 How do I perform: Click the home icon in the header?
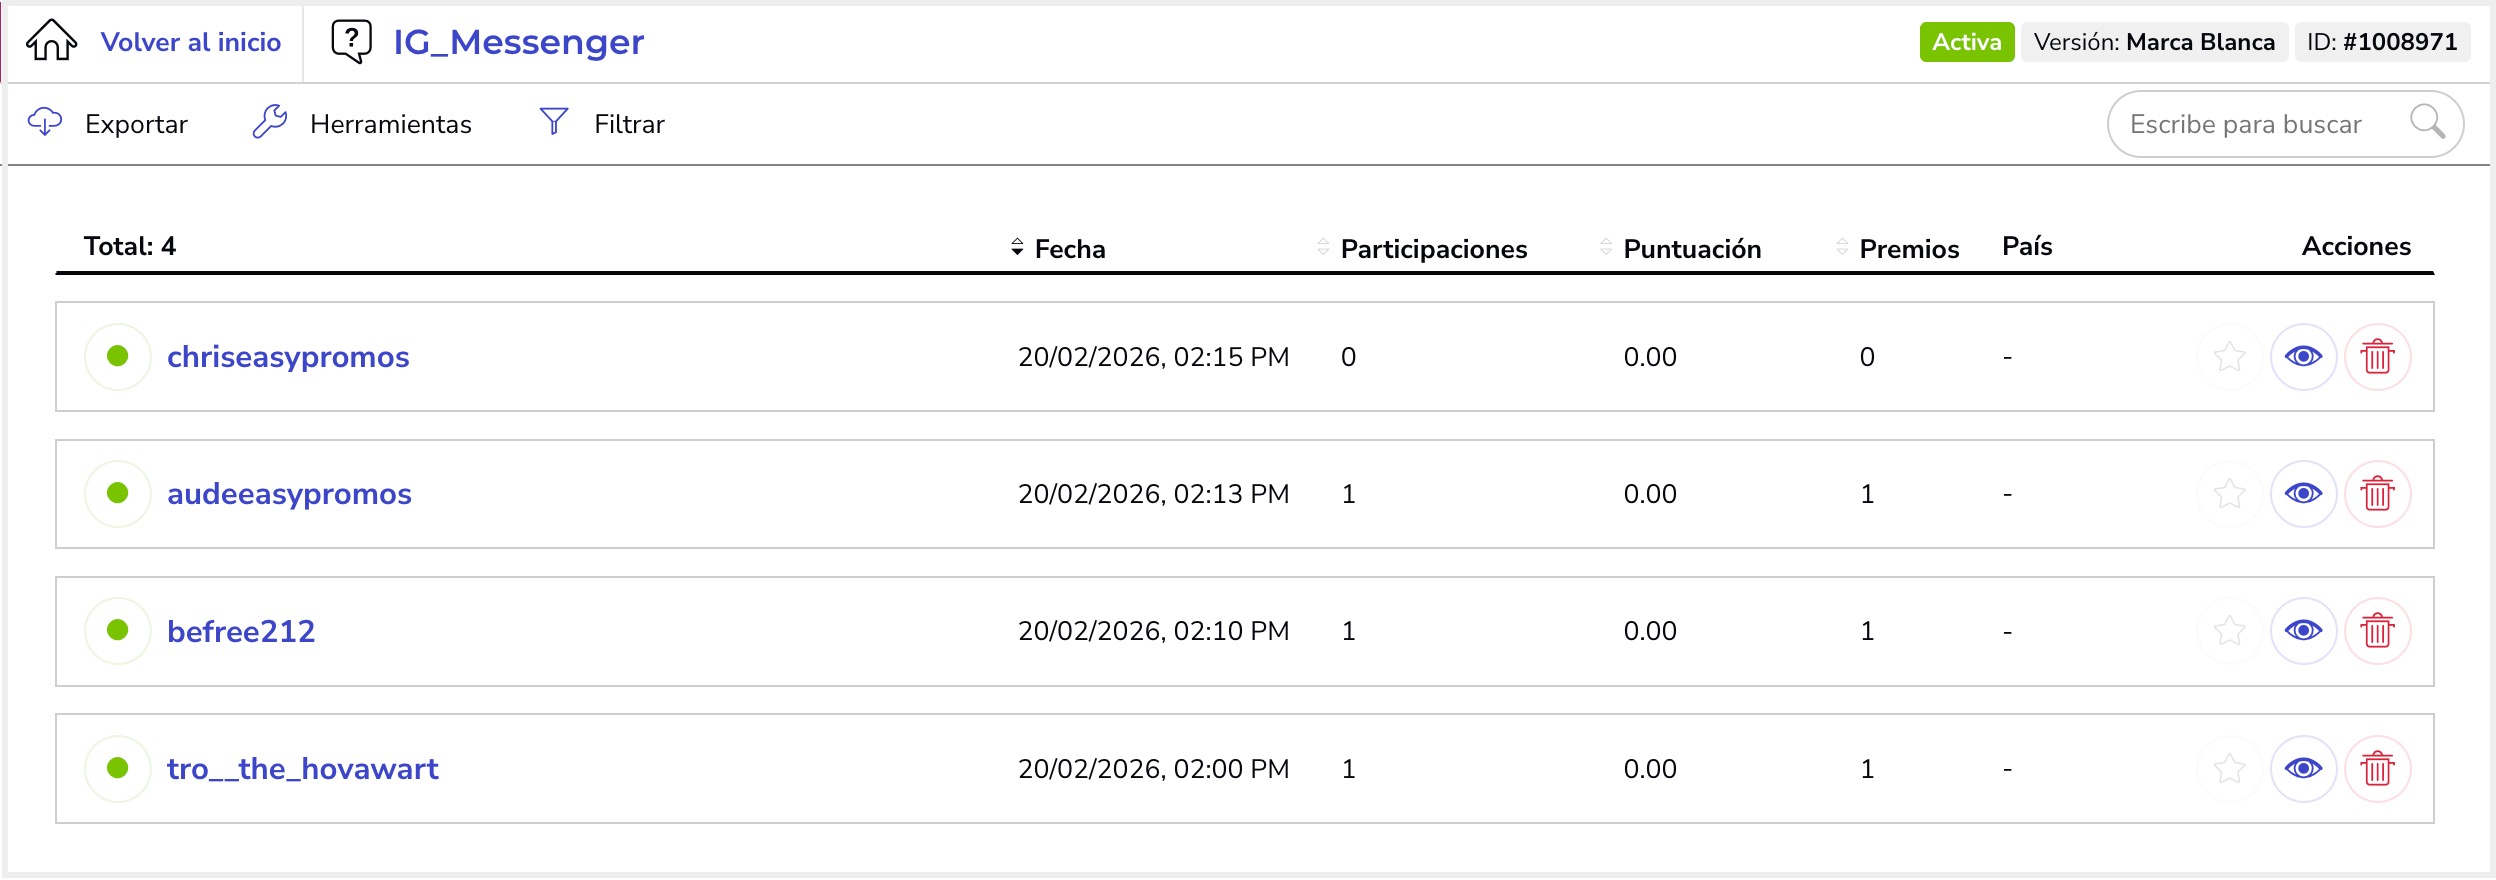coord(51,41)
